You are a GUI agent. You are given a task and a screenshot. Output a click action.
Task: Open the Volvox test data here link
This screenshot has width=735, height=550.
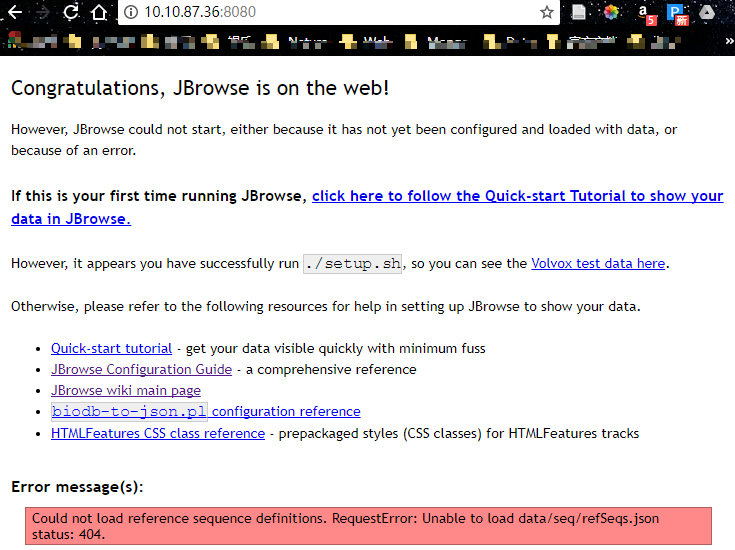coord(598,264)
